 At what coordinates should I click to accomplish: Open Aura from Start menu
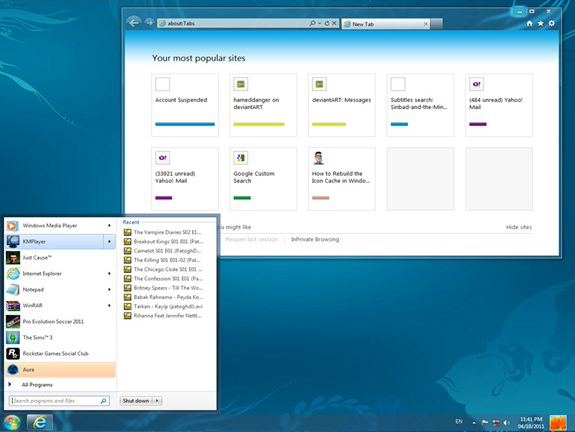[61, 370]
